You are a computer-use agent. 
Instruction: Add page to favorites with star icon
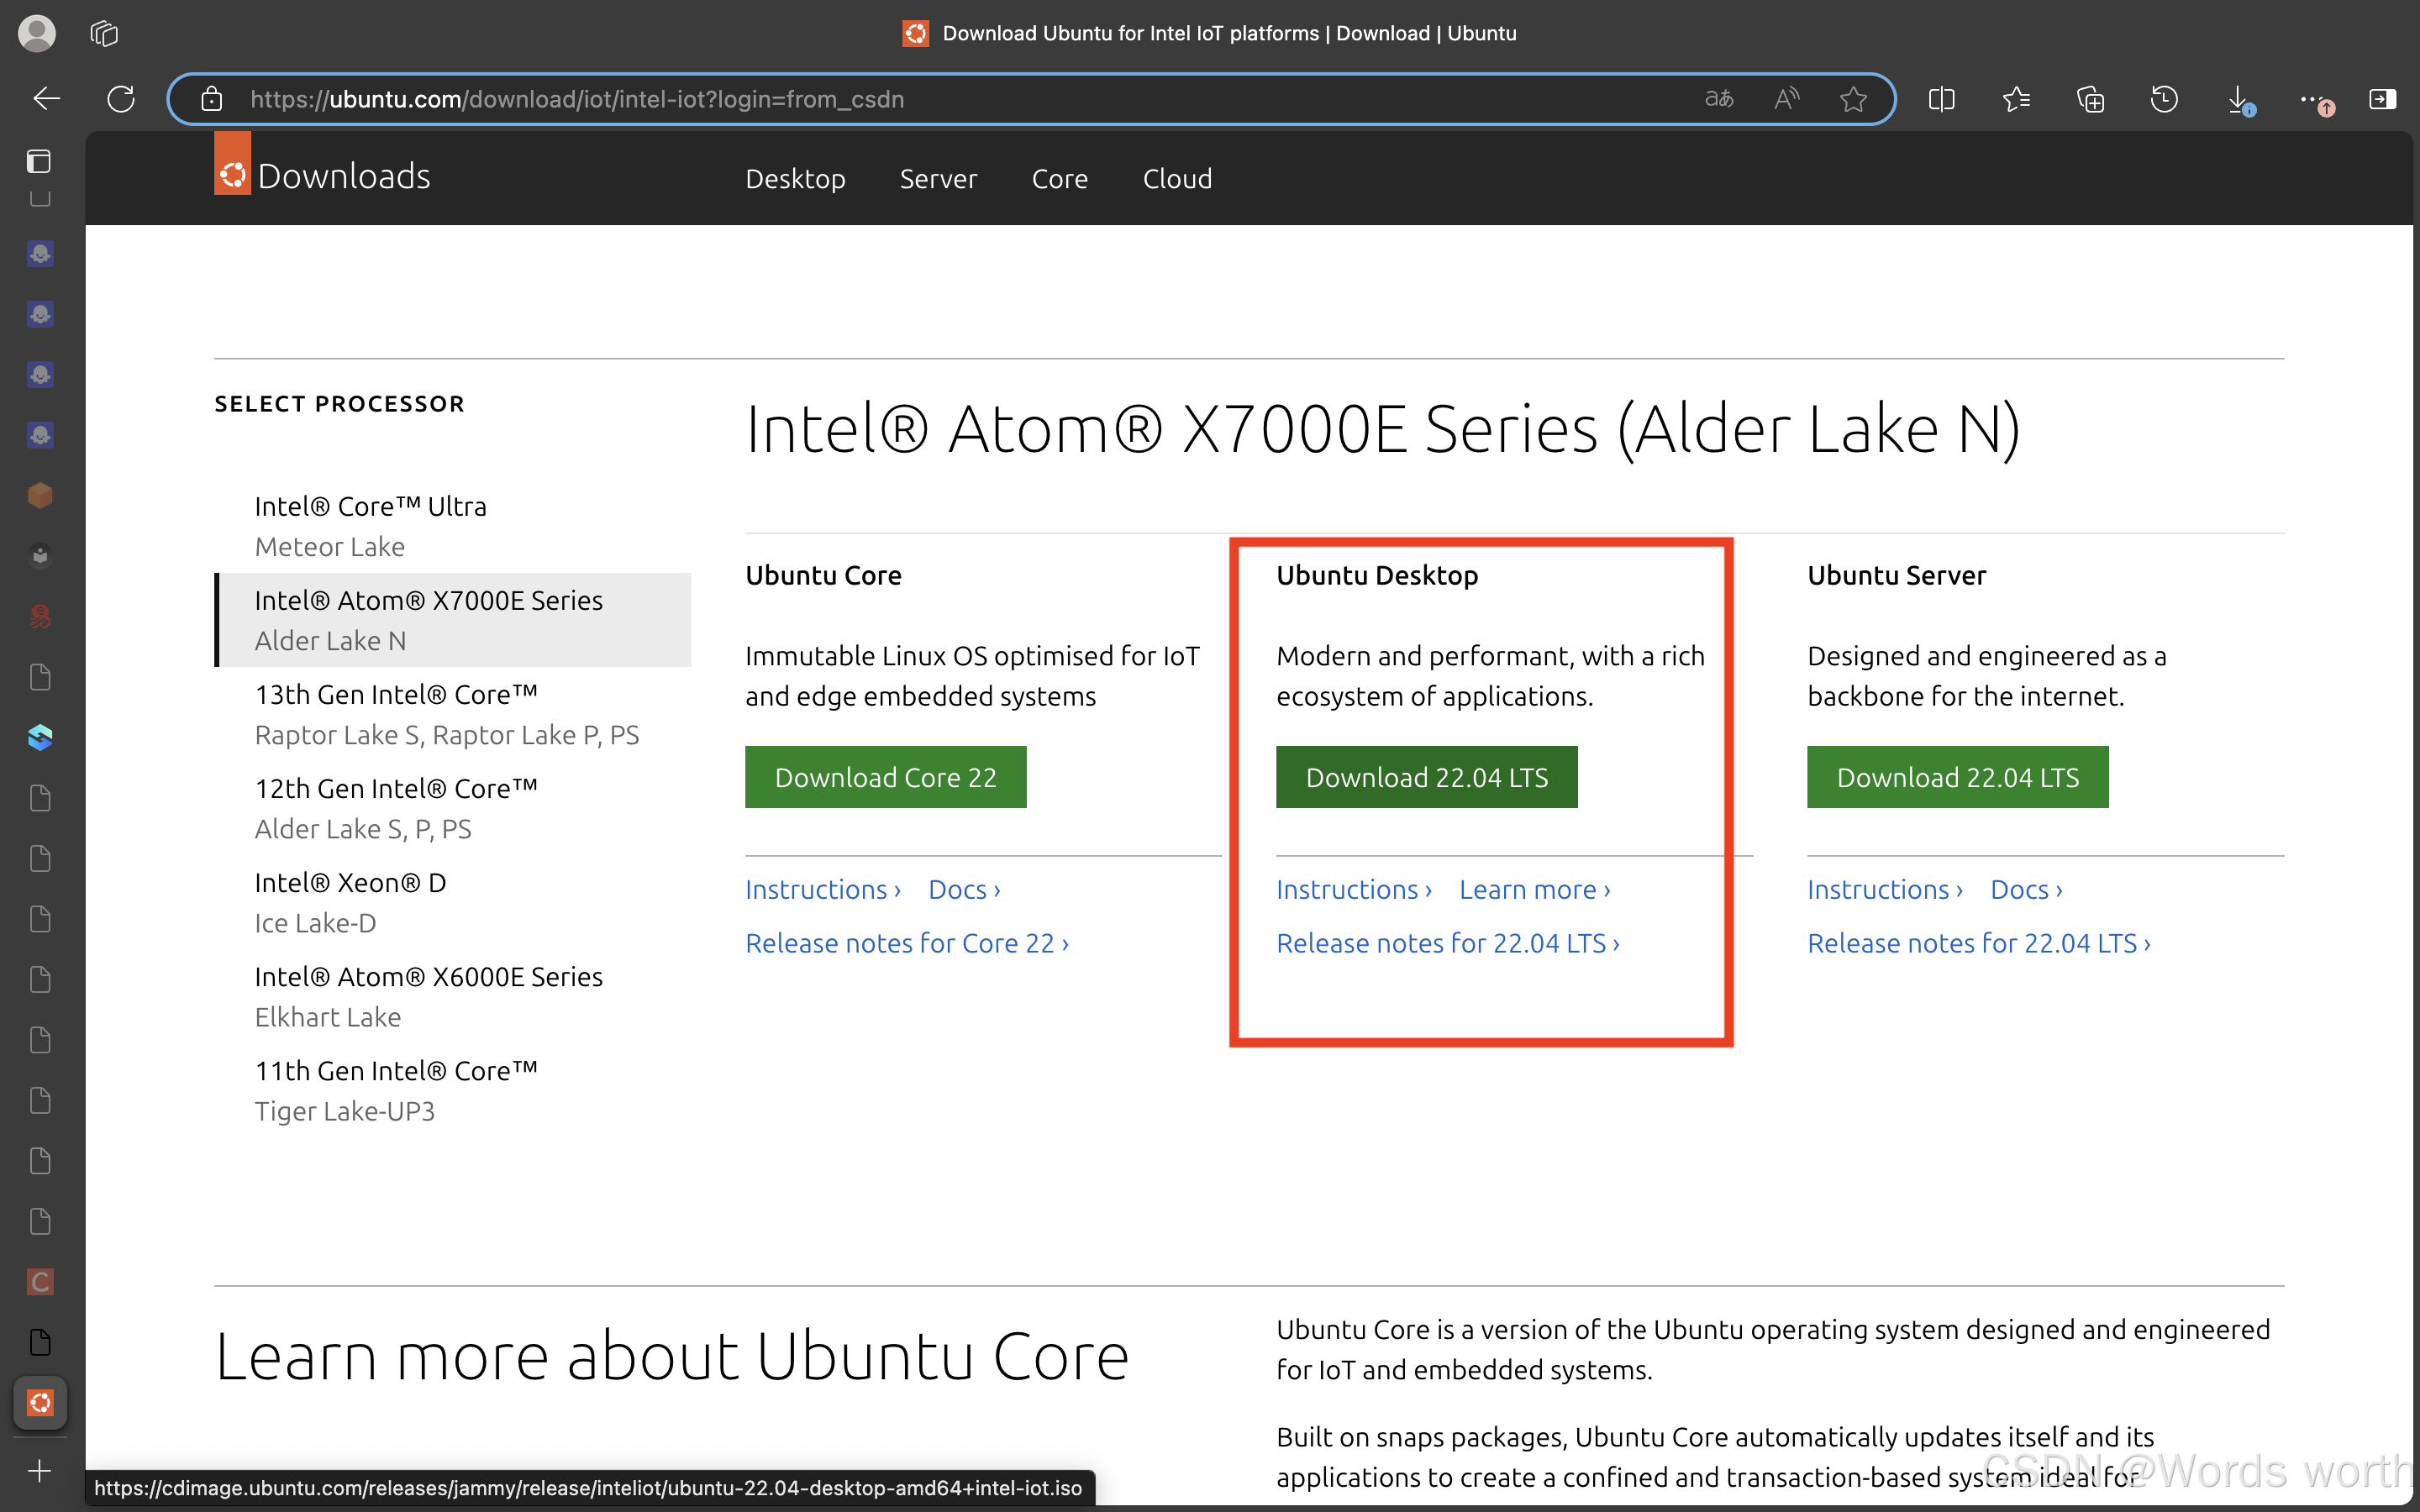1853,99
